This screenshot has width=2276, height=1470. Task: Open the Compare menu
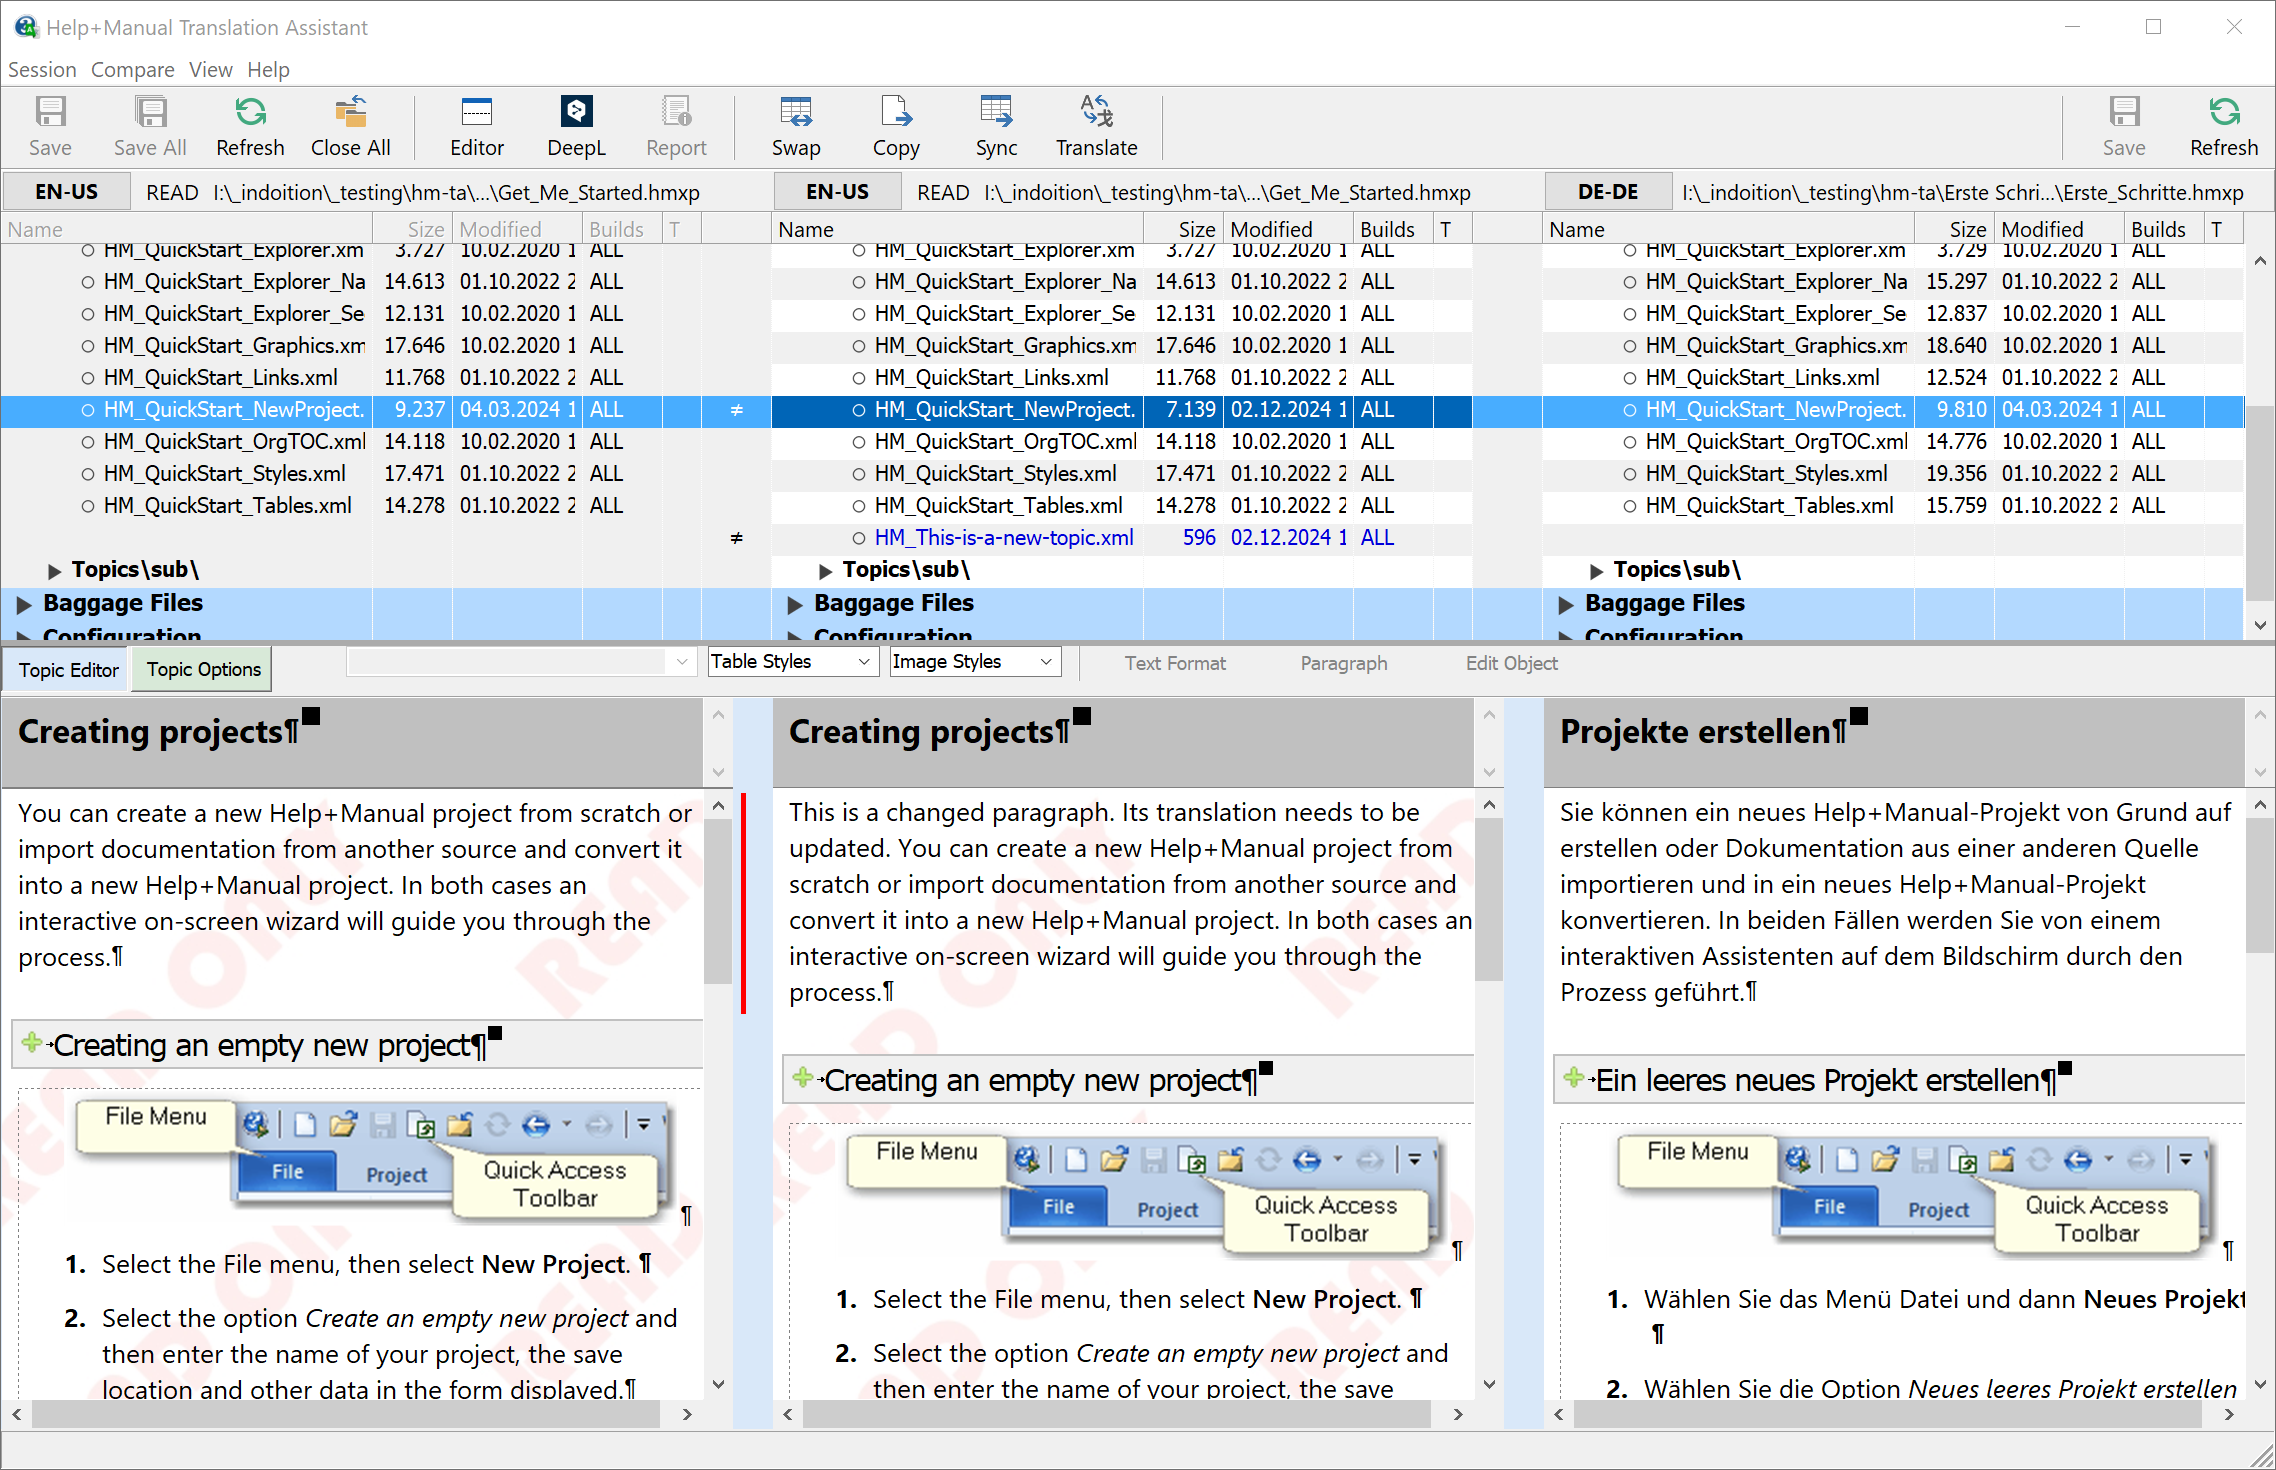pos(132,69)
